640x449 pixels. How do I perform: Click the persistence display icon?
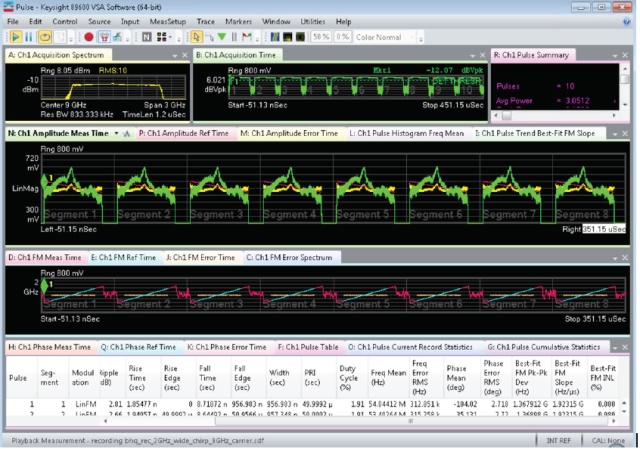[x=288, y=37]
